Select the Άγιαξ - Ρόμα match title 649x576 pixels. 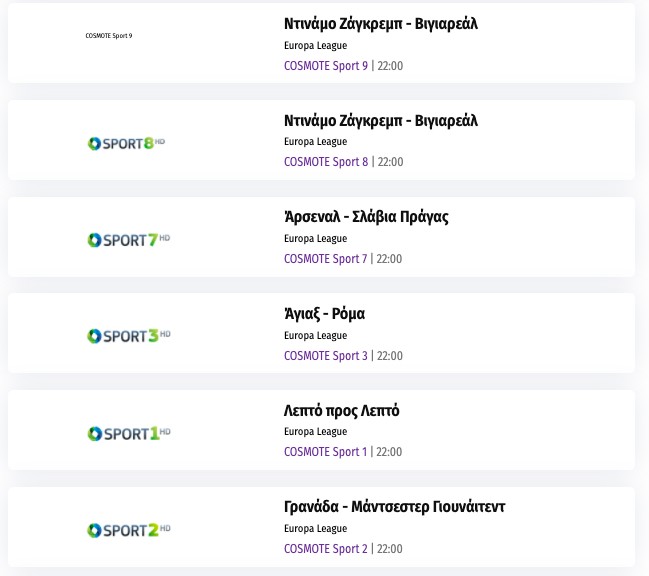(x=325, y=314)
